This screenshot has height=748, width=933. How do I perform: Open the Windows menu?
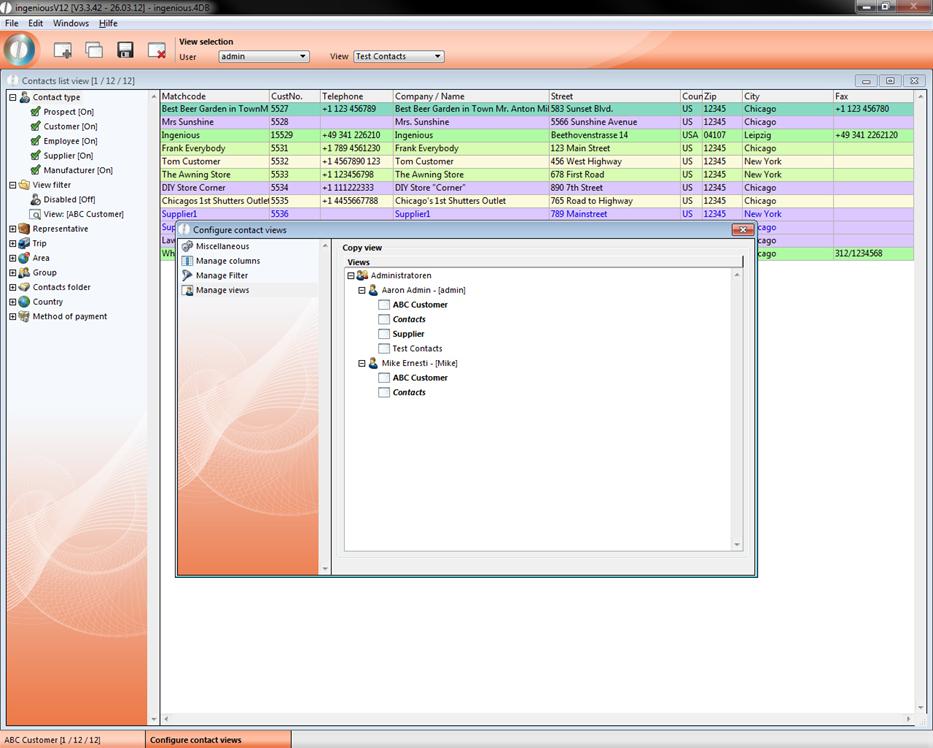coord(70,23)
